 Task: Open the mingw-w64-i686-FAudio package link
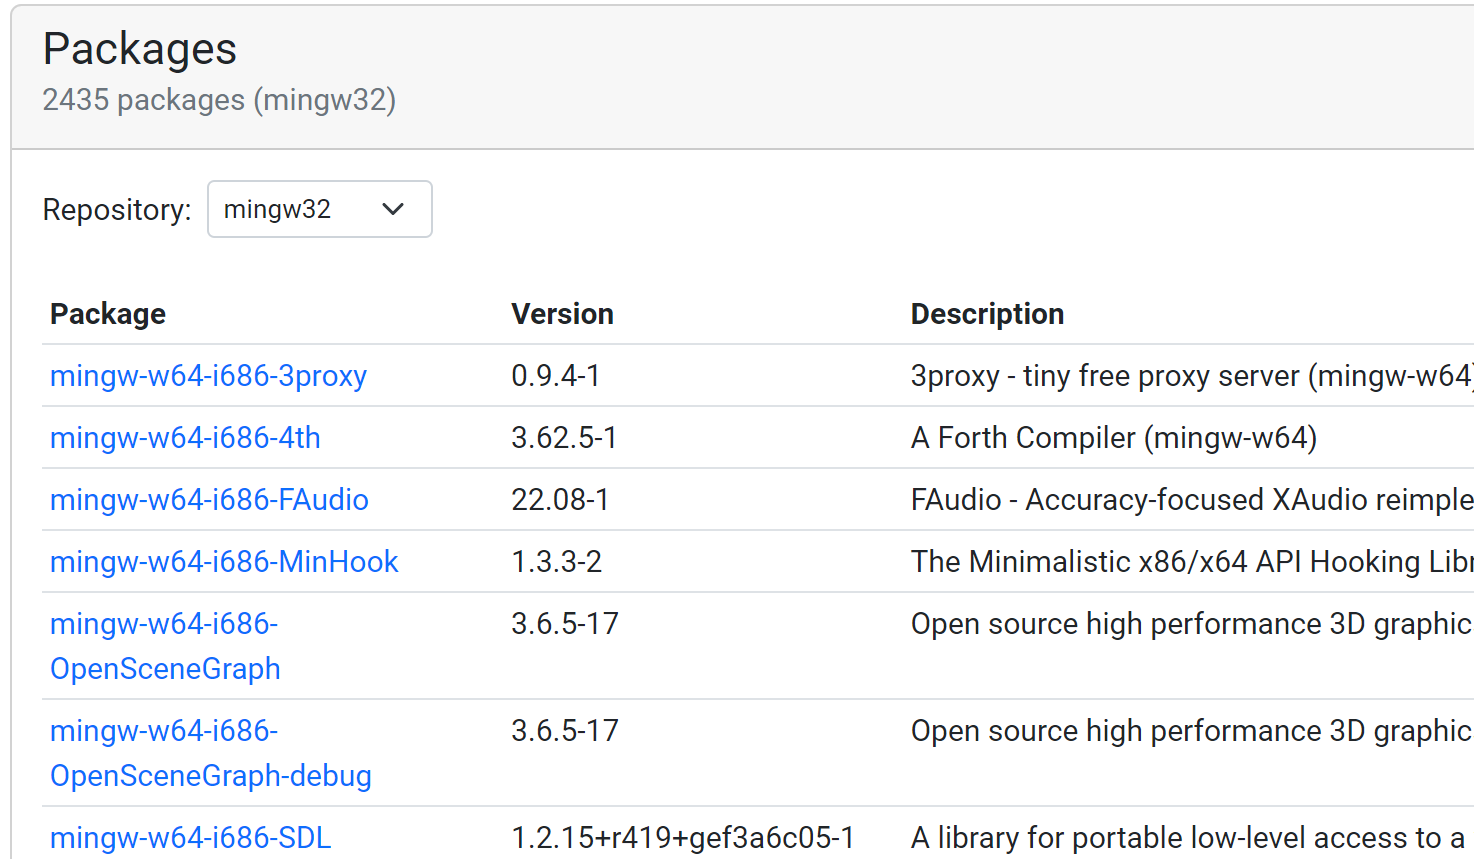209,500
